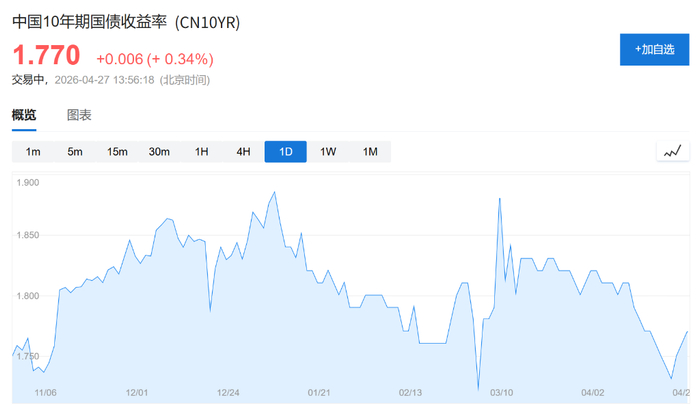Click the 中国10年期国债收益率 (CN10YR) title

[126, 22]
